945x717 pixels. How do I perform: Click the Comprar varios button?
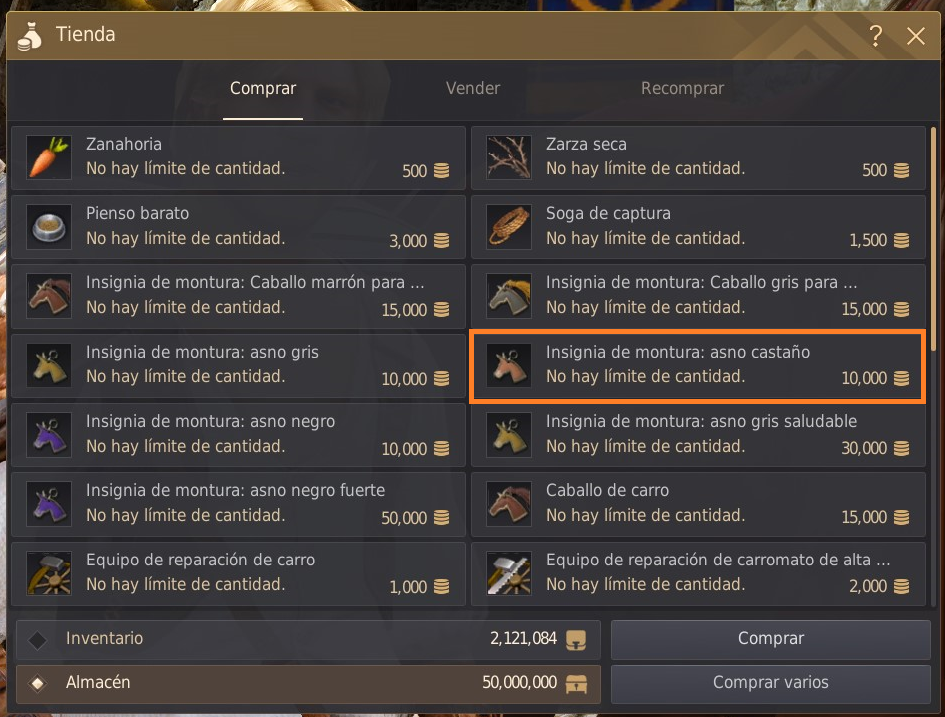(771, 683)
